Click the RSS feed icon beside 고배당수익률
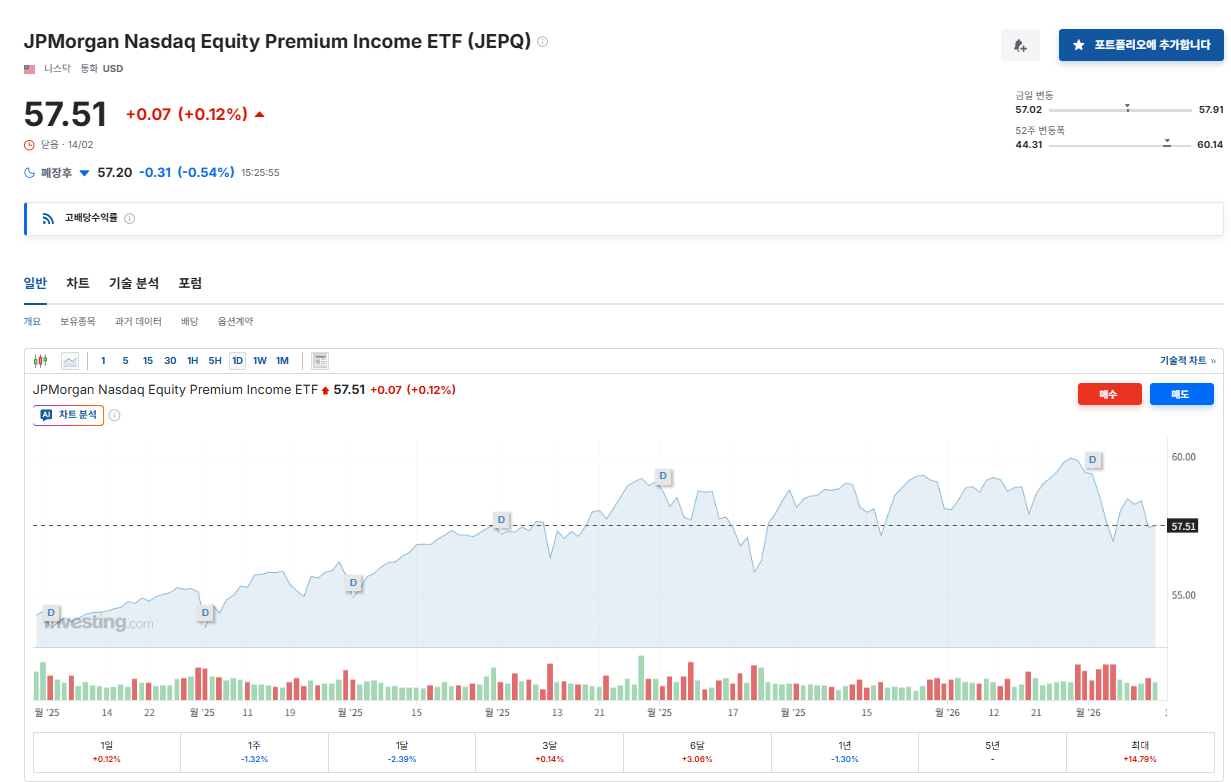Screen dimensions: 1231x782 [48, 218]
